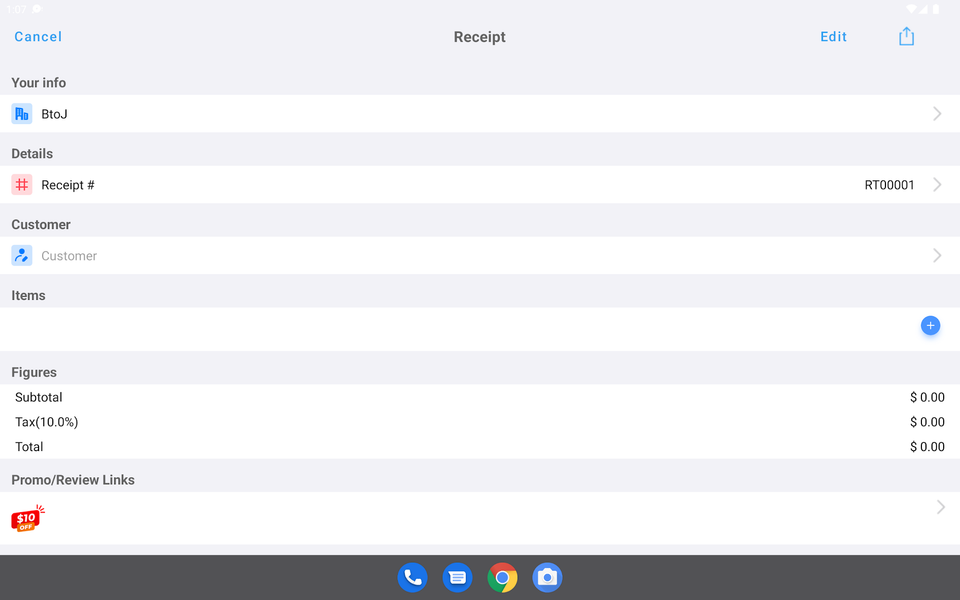Tap the $10 OFF promo badge
This screenshot has height=600, width=960.
click(x=28, y=518)
